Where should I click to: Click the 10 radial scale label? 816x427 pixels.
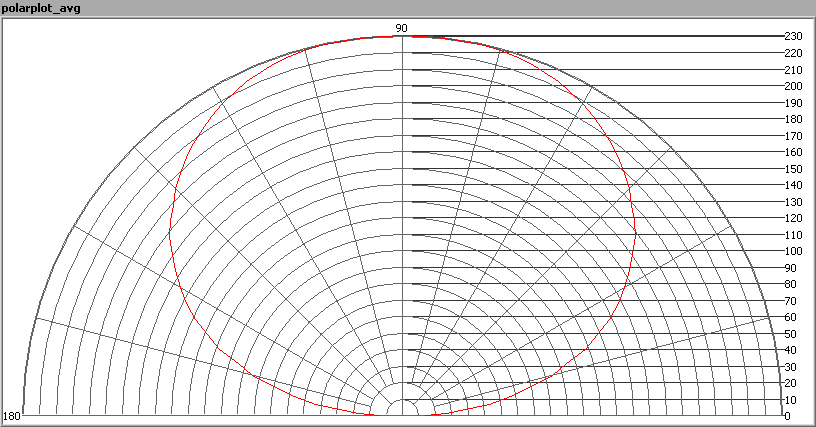click(x=790, y=400)
